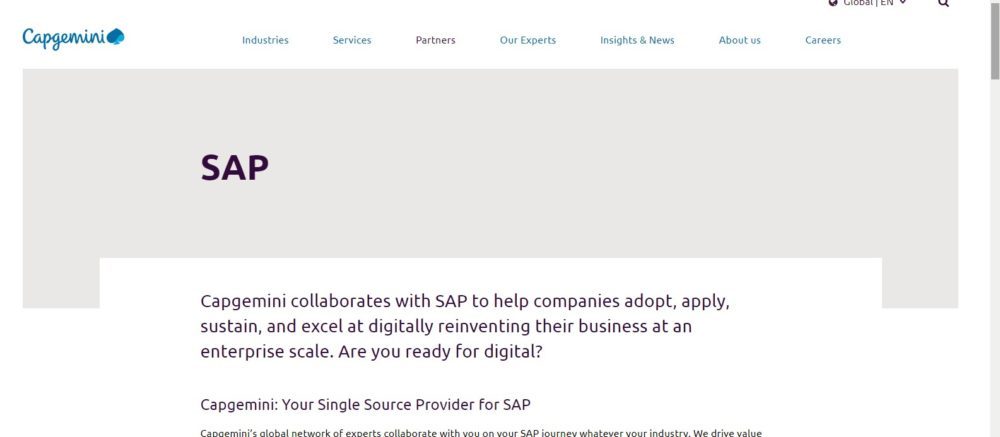Click the blue spade in Capgemini logo

pos(115,37)
